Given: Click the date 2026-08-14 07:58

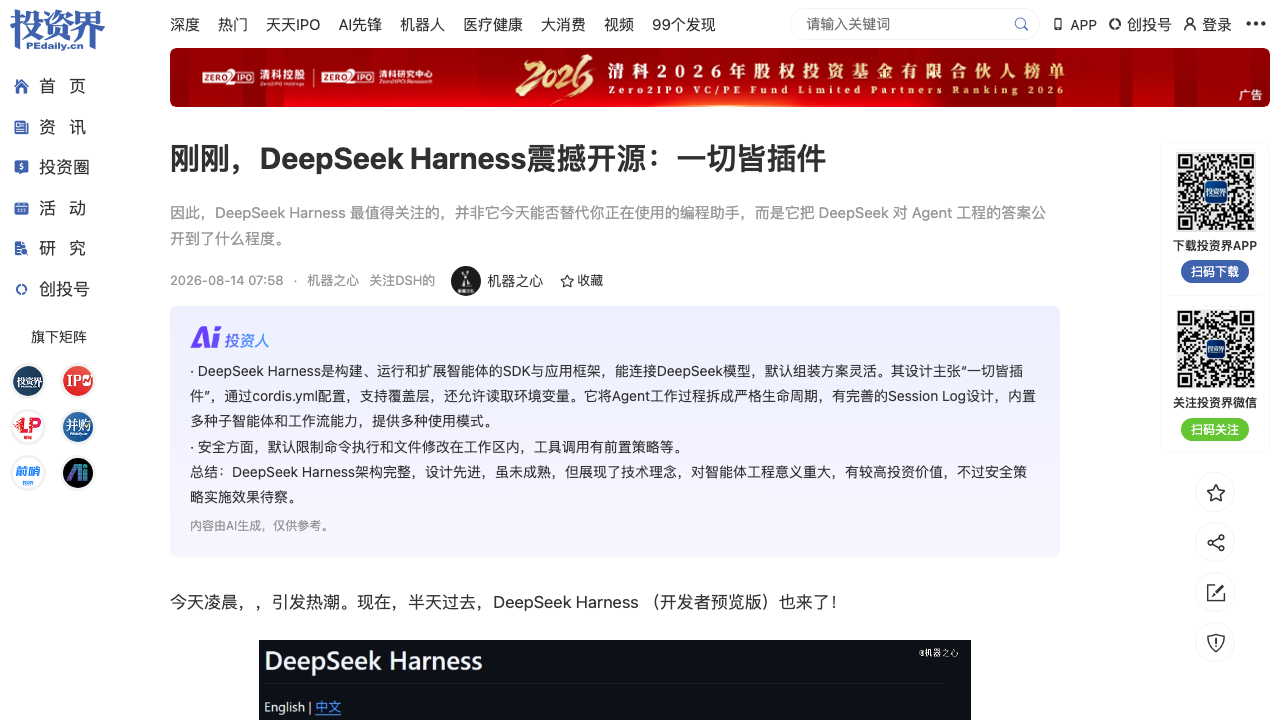Looking at the screenshot, I should tap(227, 281).
